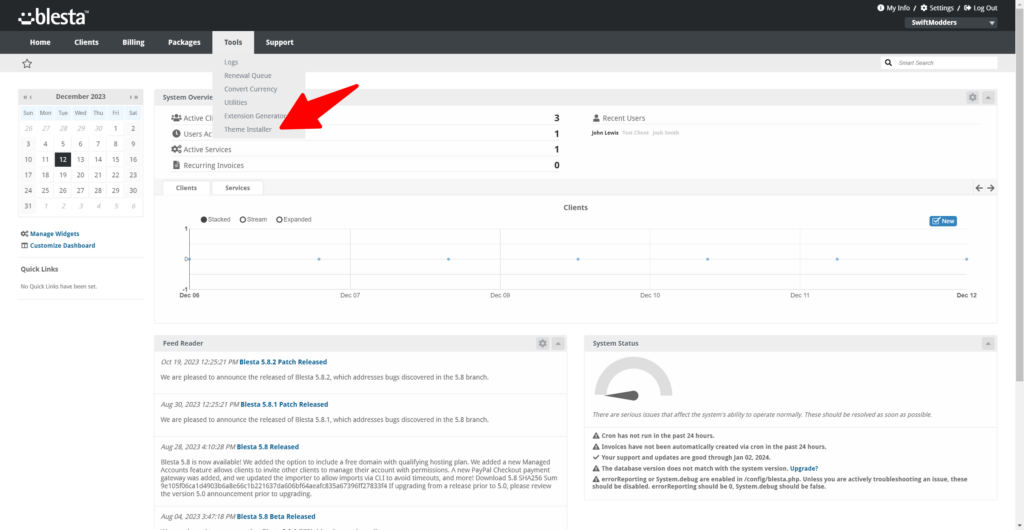This screenshot has height=530, width=1024.
Task: Collapse the System Overview widget
Action: [x=988, y=97]
